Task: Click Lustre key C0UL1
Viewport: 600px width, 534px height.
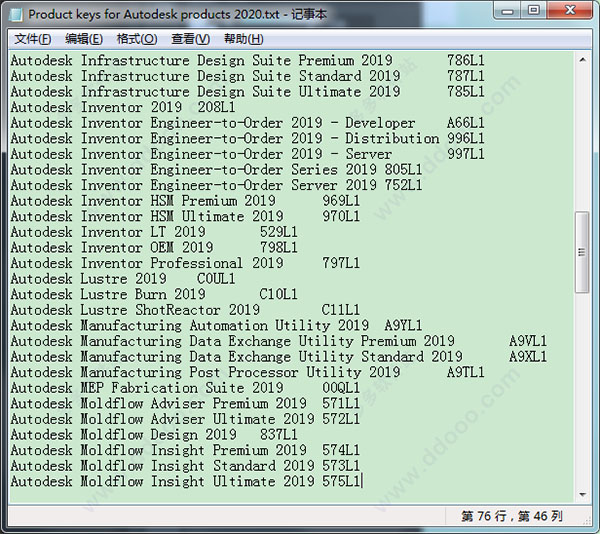Action: pyautogui.click(x=216, y=279)
